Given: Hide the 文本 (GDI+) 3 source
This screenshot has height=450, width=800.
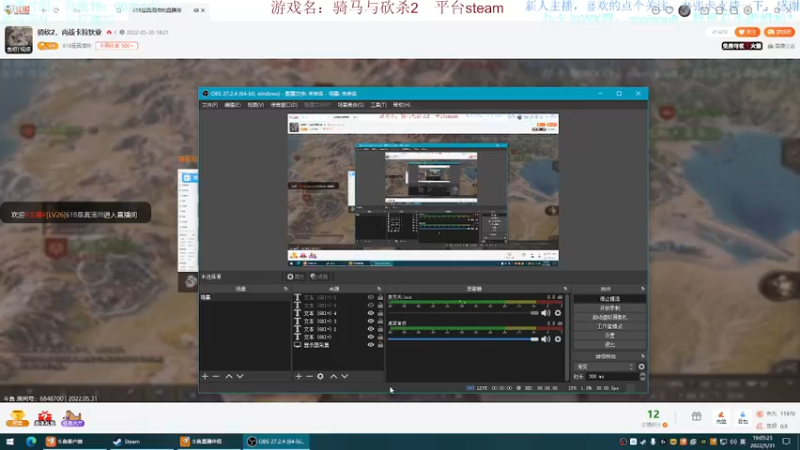Looking at the screenshot, I should (x=371, y=321).
